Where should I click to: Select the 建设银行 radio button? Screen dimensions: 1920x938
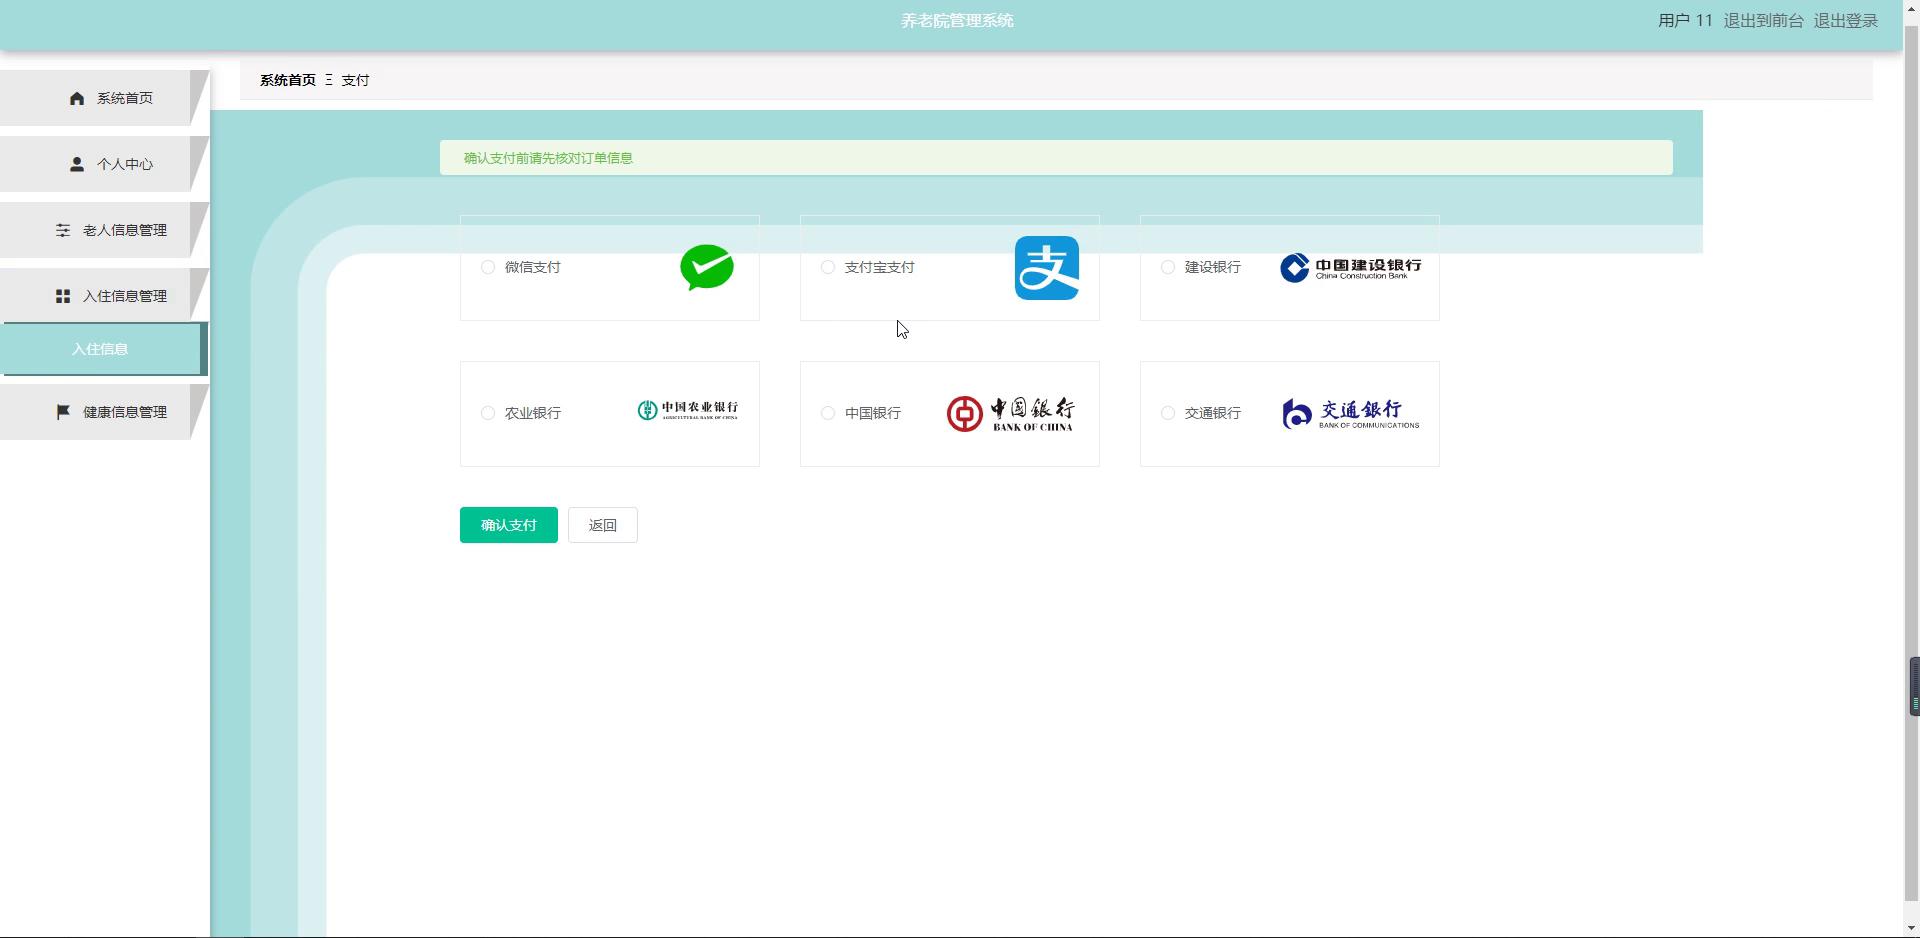tap(1168, 267)
